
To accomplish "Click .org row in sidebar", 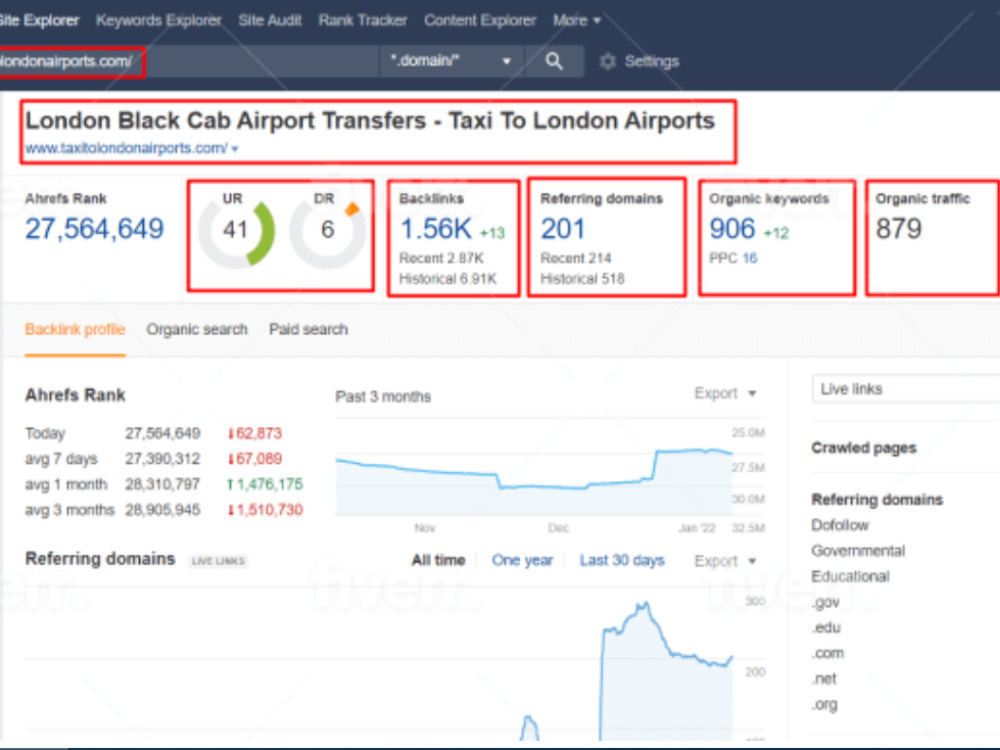I will click(825, 705).
